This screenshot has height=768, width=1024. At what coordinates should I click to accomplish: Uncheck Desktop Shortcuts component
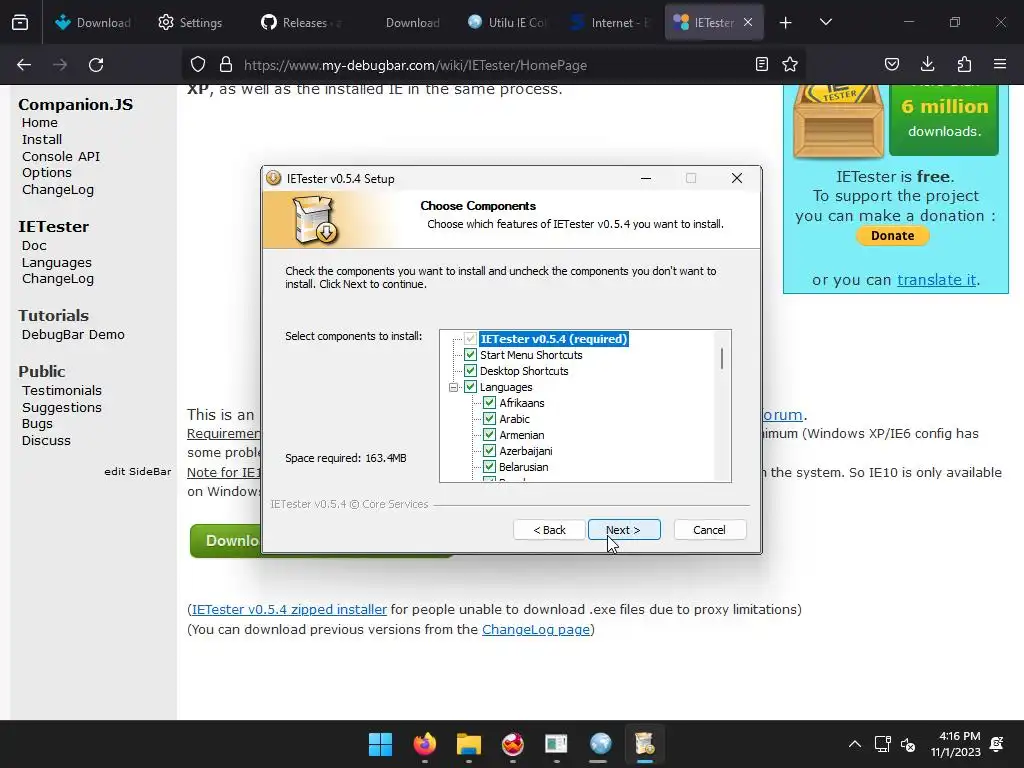tap(470, 371)
